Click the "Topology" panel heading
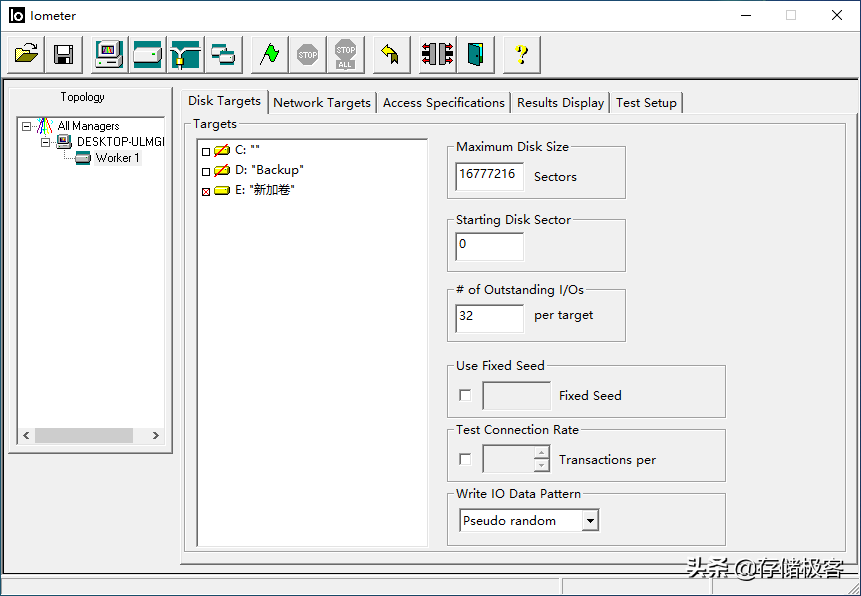 pos(82,97)
